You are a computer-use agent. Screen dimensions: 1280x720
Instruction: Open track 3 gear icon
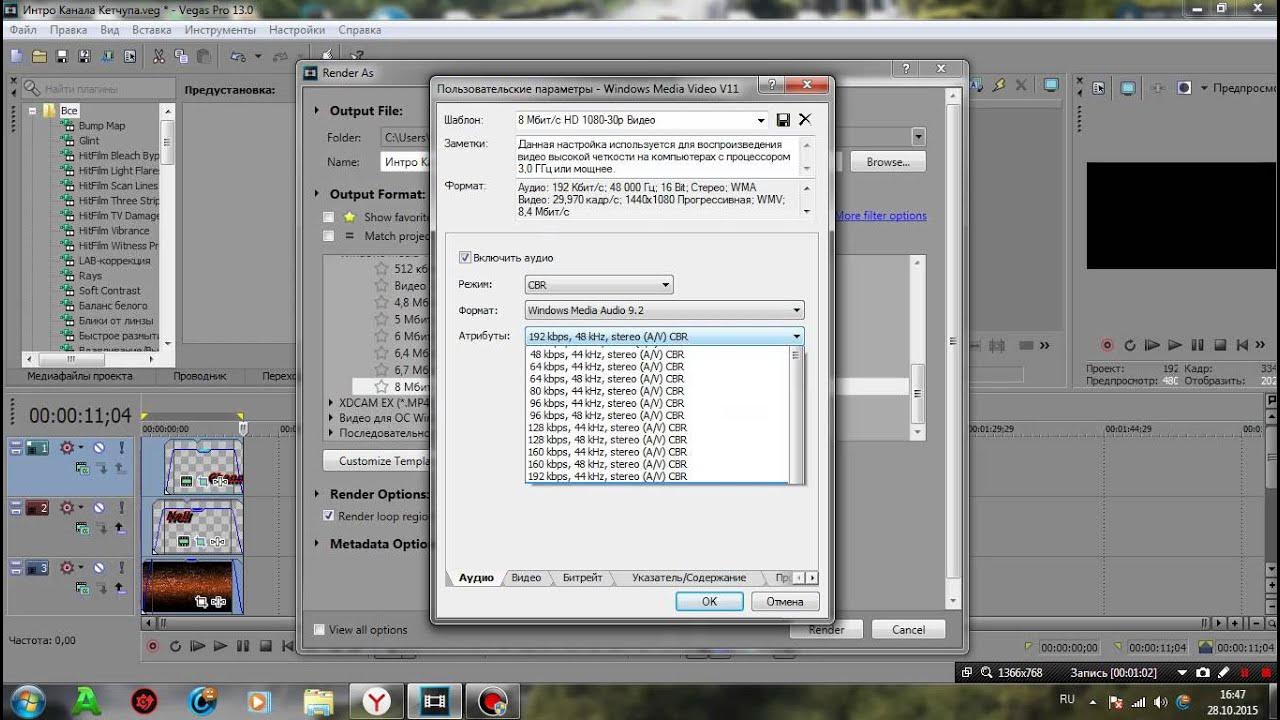pyautogui.click(x=67, y=568)
